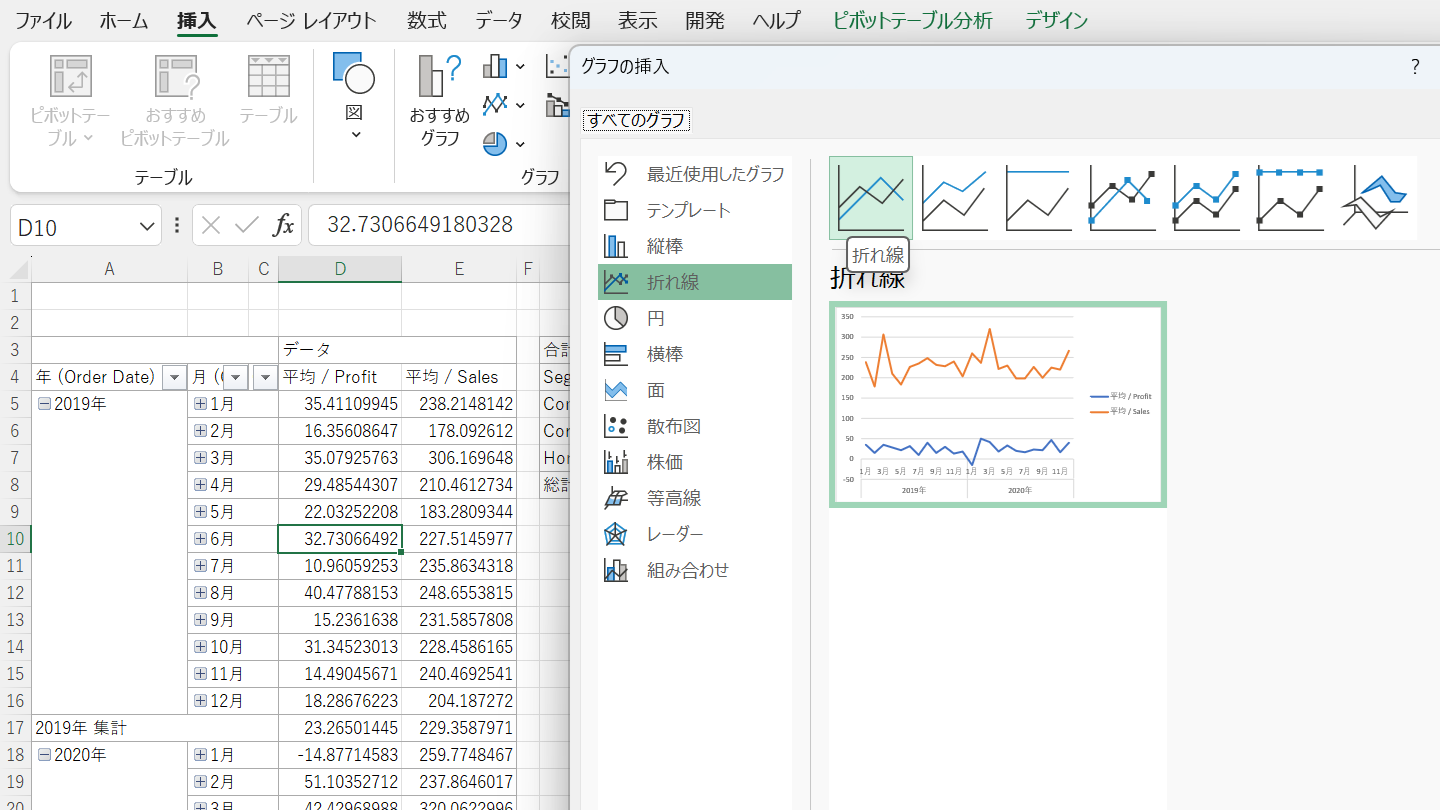Open the column C filter dropdown
The width and height of the screenshot is (1440, 810).
264,377
